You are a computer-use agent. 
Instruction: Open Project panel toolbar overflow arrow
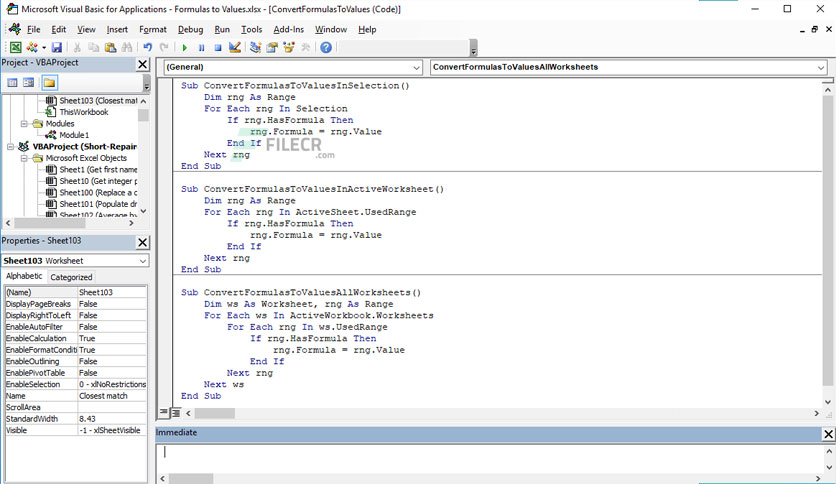pos(147,84)
